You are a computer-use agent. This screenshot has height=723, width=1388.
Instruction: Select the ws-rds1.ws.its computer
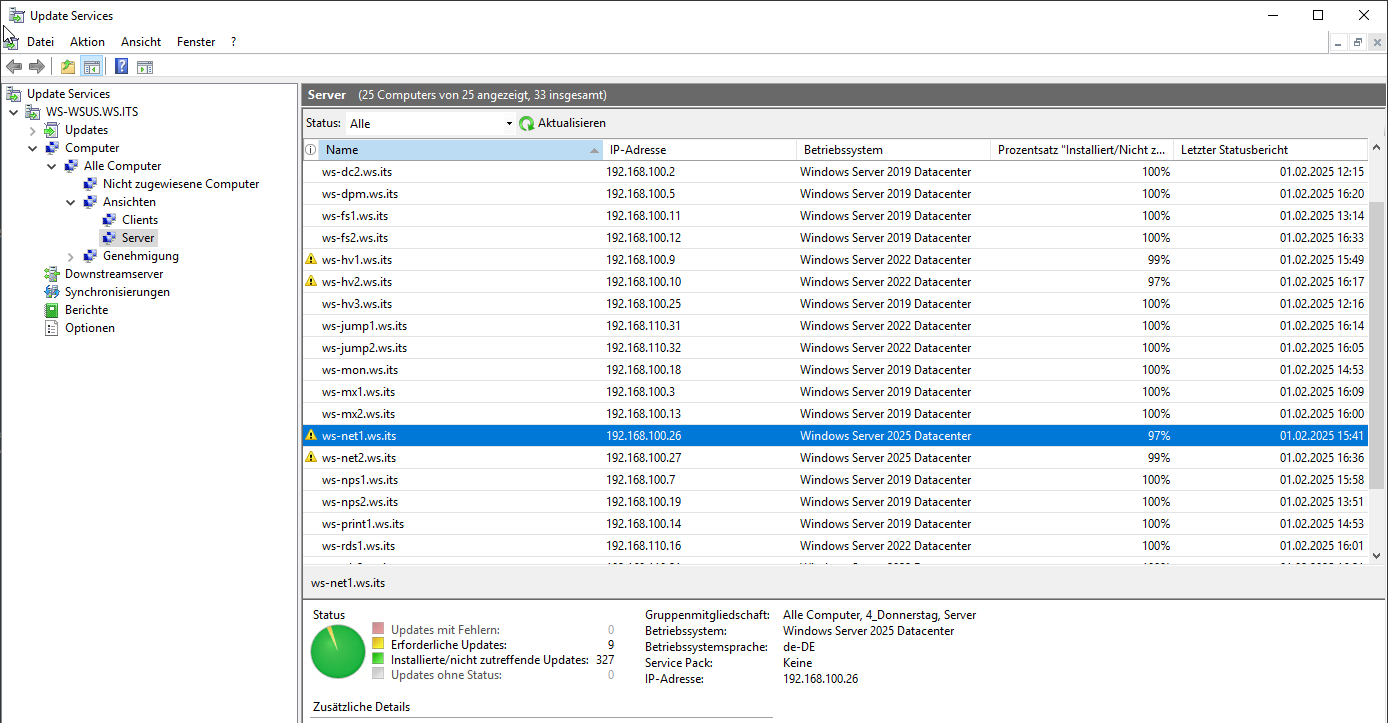(835, 545)
